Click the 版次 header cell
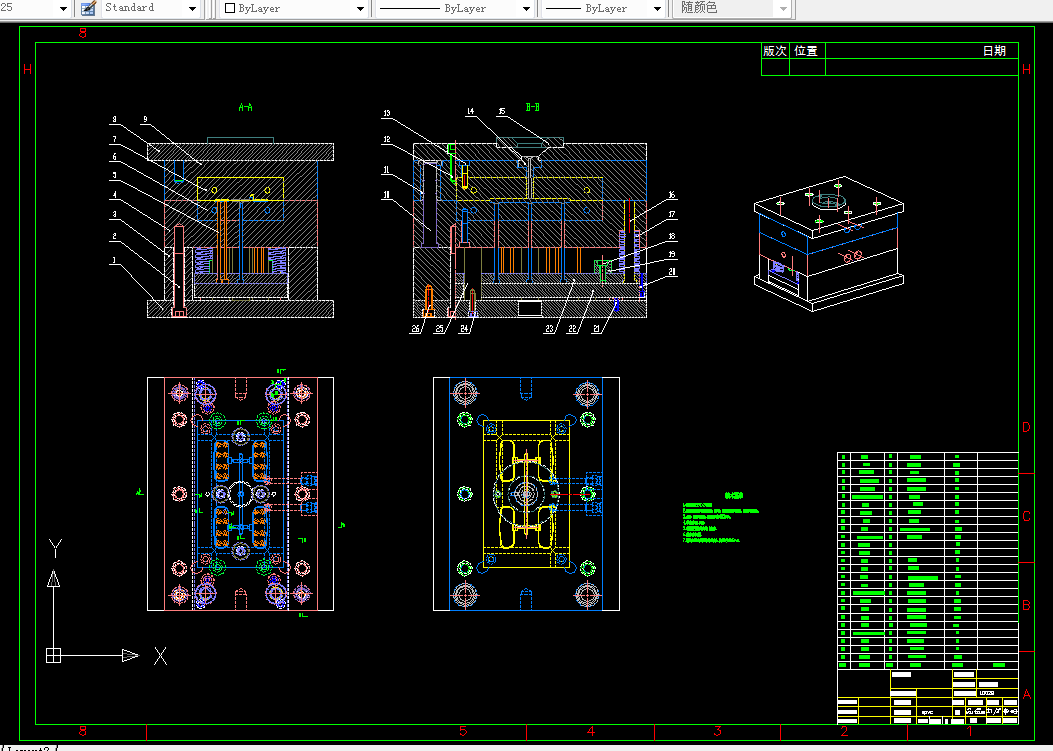Viewport: 1053px width, 751px height. tap(775, 51)
